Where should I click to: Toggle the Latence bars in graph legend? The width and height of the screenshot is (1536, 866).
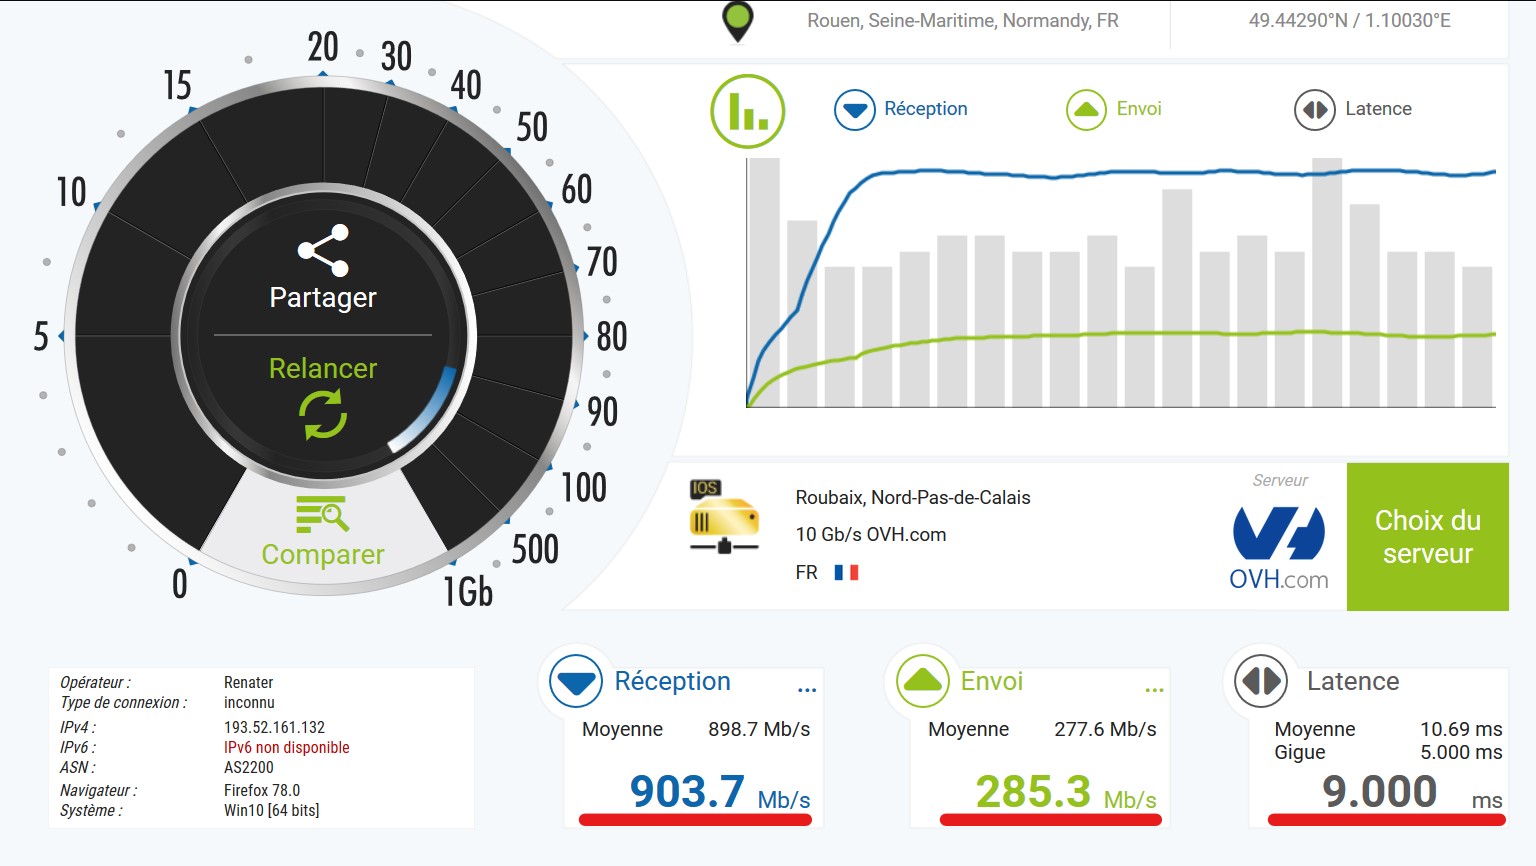[x=1353, y=109]
